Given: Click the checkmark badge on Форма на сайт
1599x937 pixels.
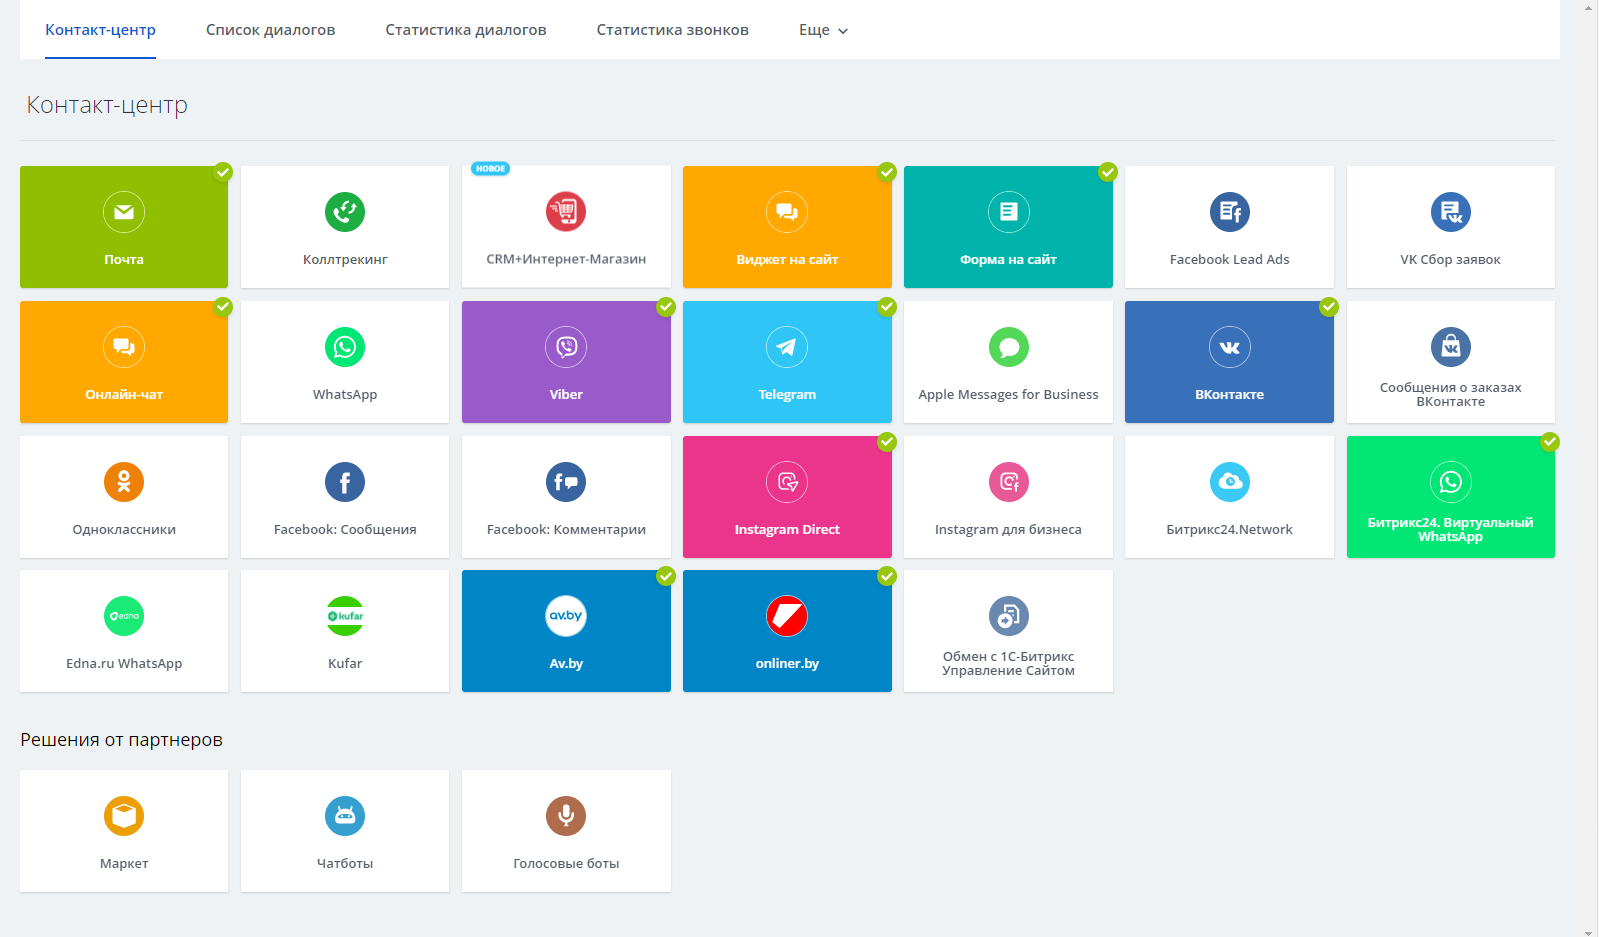Looking at the screenshot, I should click(1108, 172).
